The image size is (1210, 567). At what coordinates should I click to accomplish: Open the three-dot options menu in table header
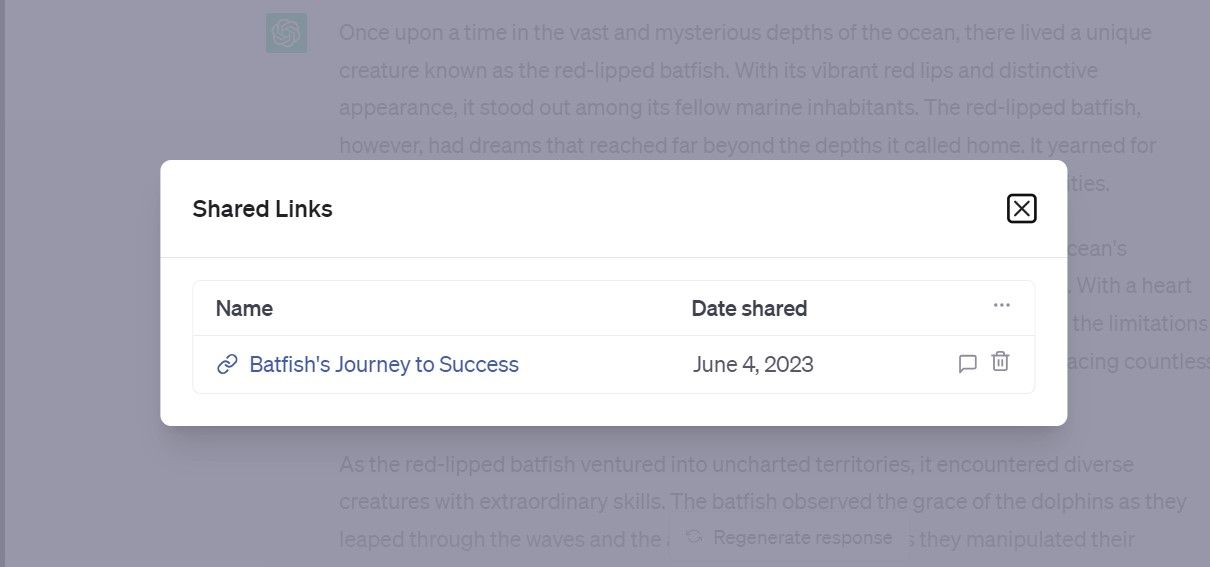[x=1002, y=305]
